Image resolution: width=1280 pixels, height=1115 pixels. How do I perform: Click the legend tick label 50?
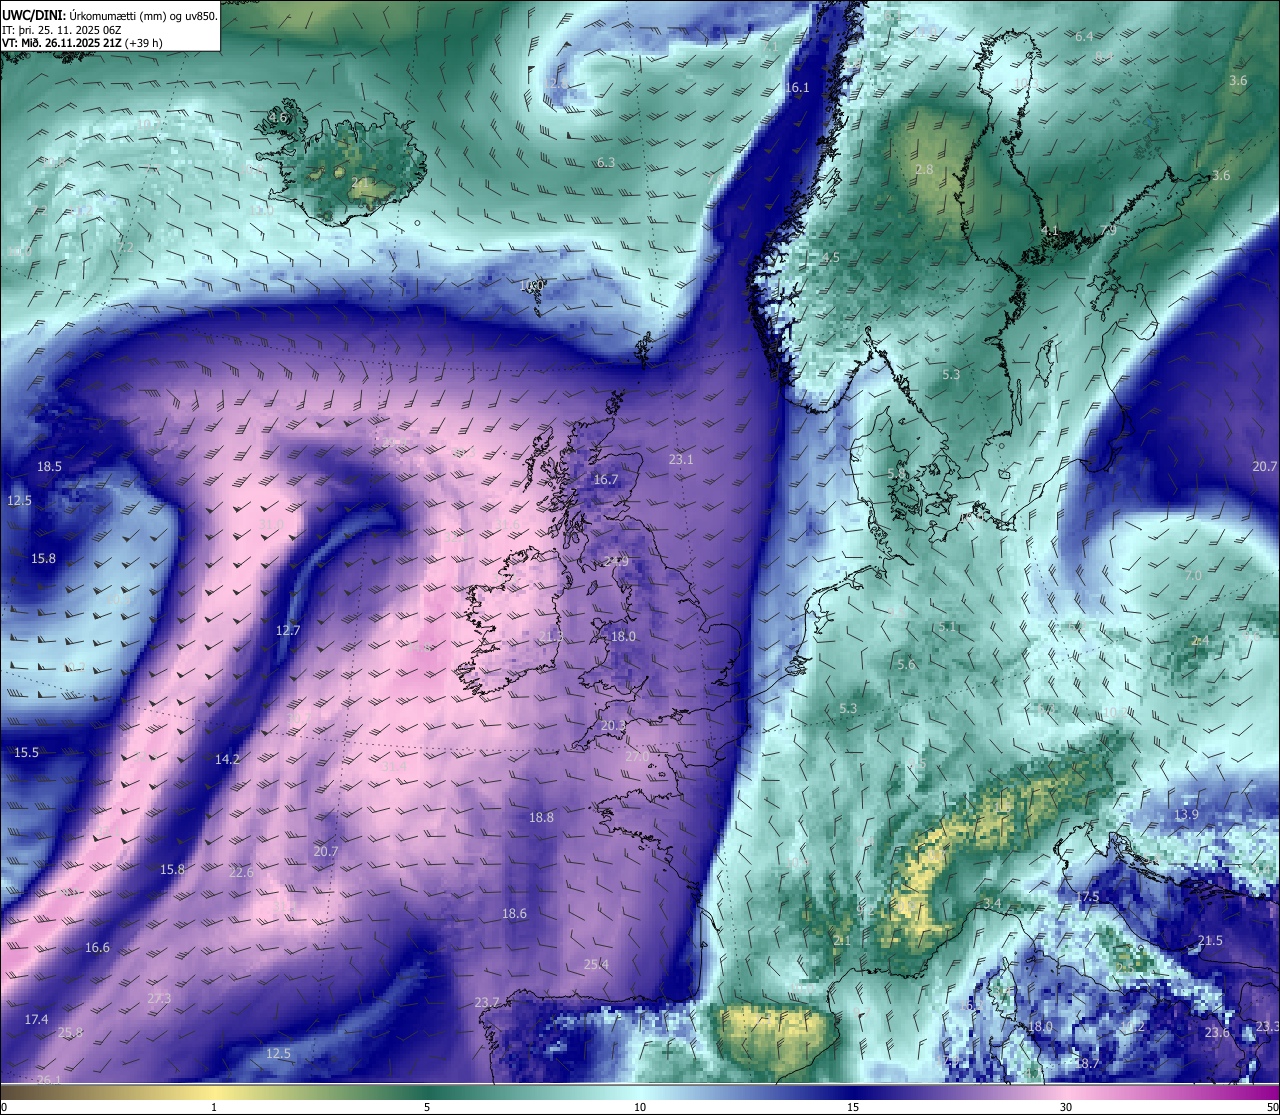tap(1271, 1107)
